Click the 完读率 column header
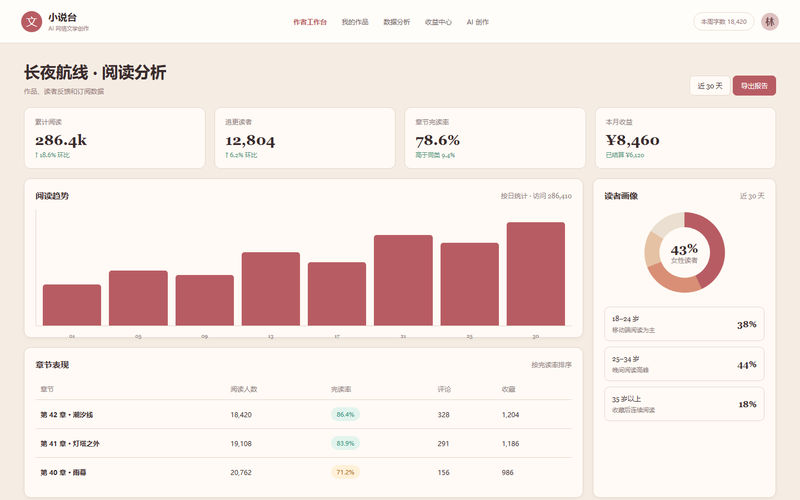Image resolution: width=800 pixels, height=500 pixels. (341, 389)
